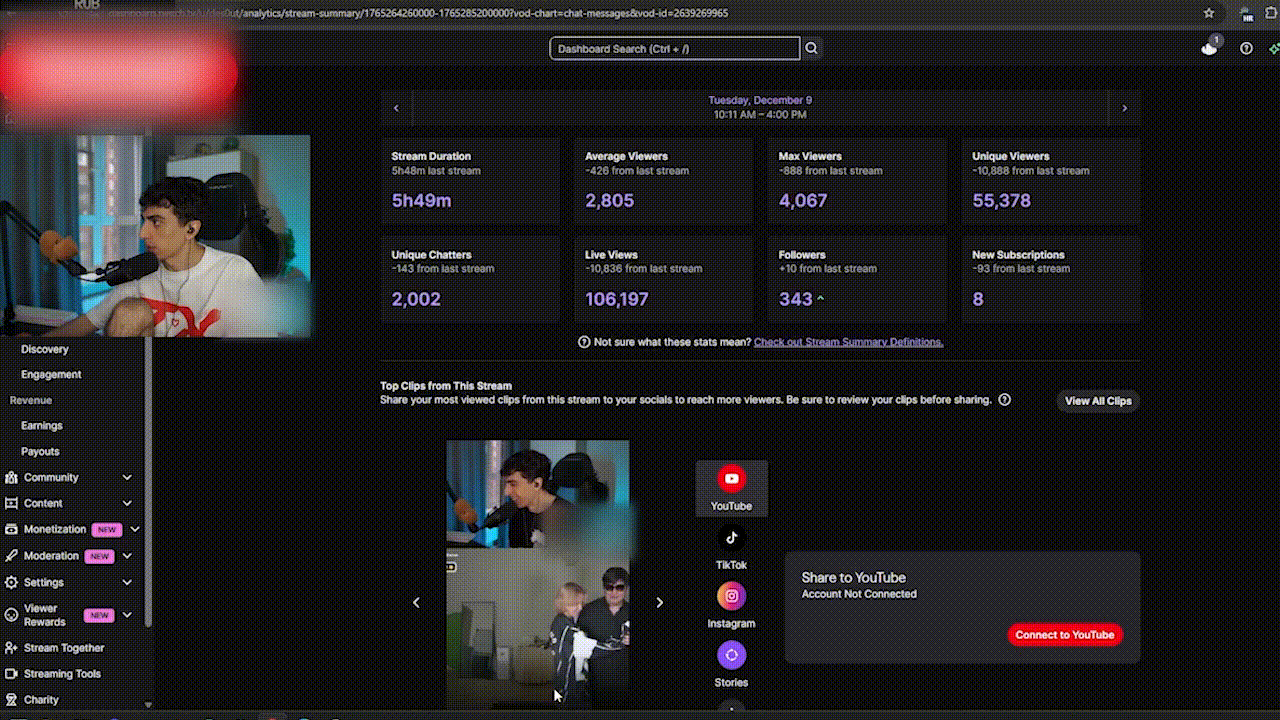Open the Earnings menu item
This screenshot has height=720, width=1280.
(42, 426)
